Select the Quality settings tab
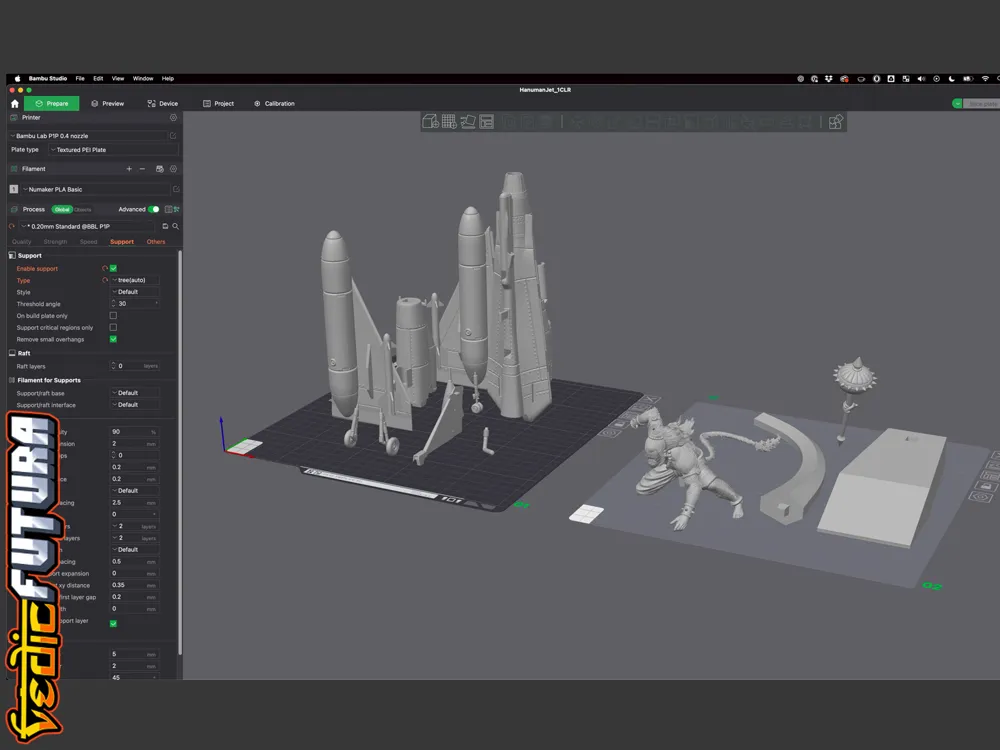 point(22,242)
